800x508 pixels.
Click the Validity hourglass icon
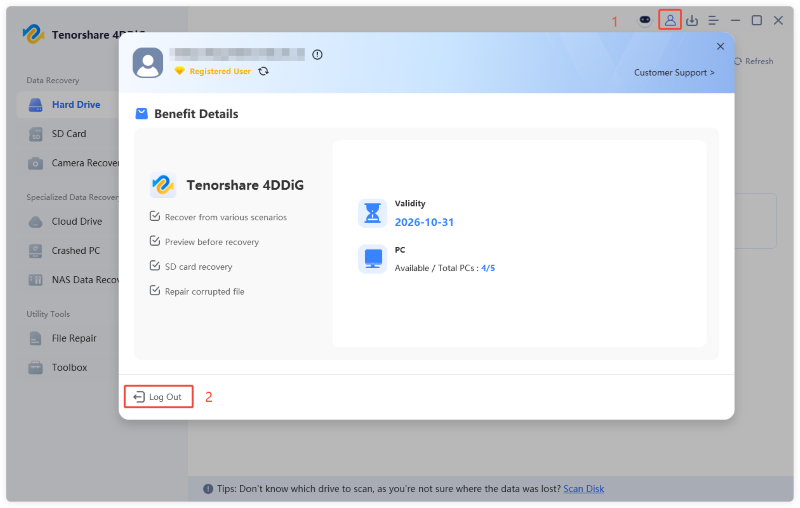pyautogui.click(x=372, y=213)
